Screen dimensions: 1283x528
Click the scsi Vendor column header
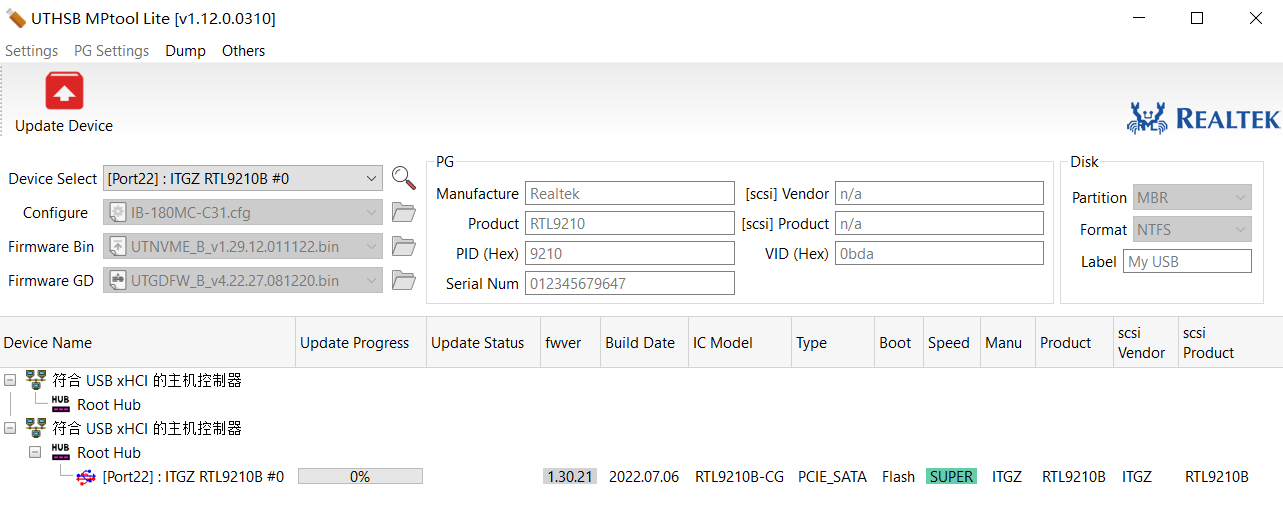1146,342
